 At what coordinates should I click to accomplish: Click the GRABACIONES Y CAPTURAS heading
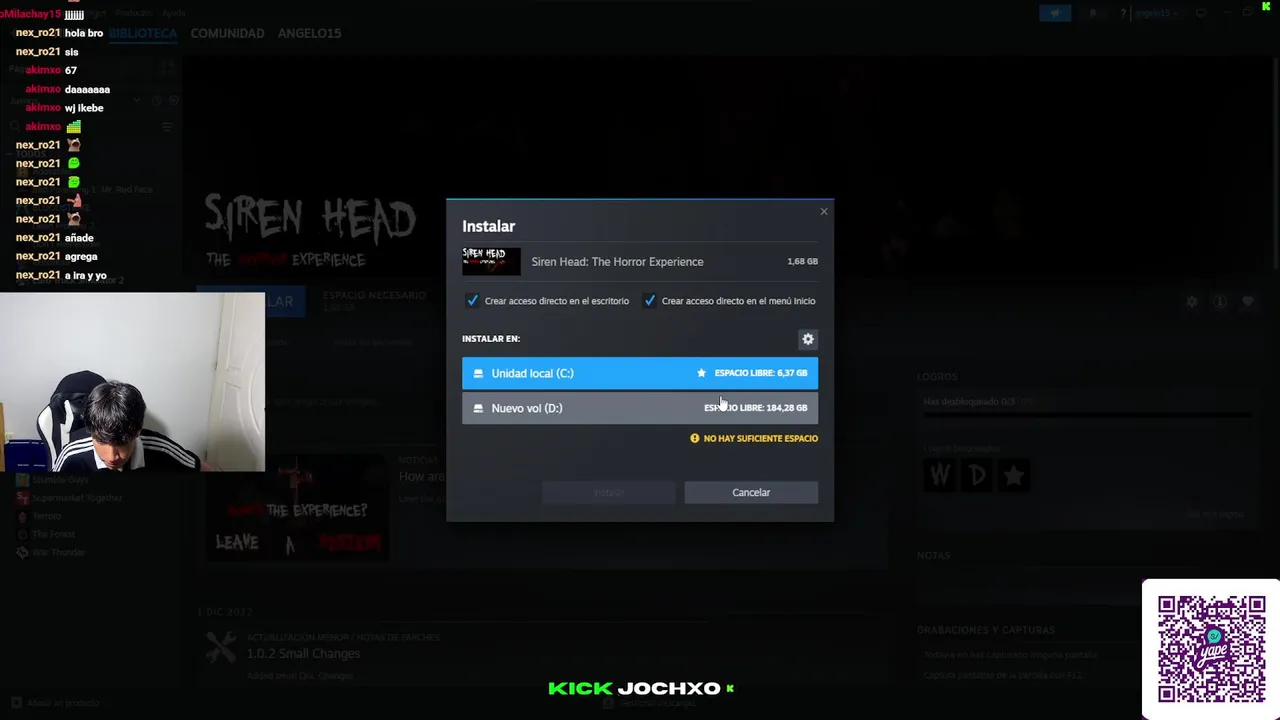click(986, 630)
